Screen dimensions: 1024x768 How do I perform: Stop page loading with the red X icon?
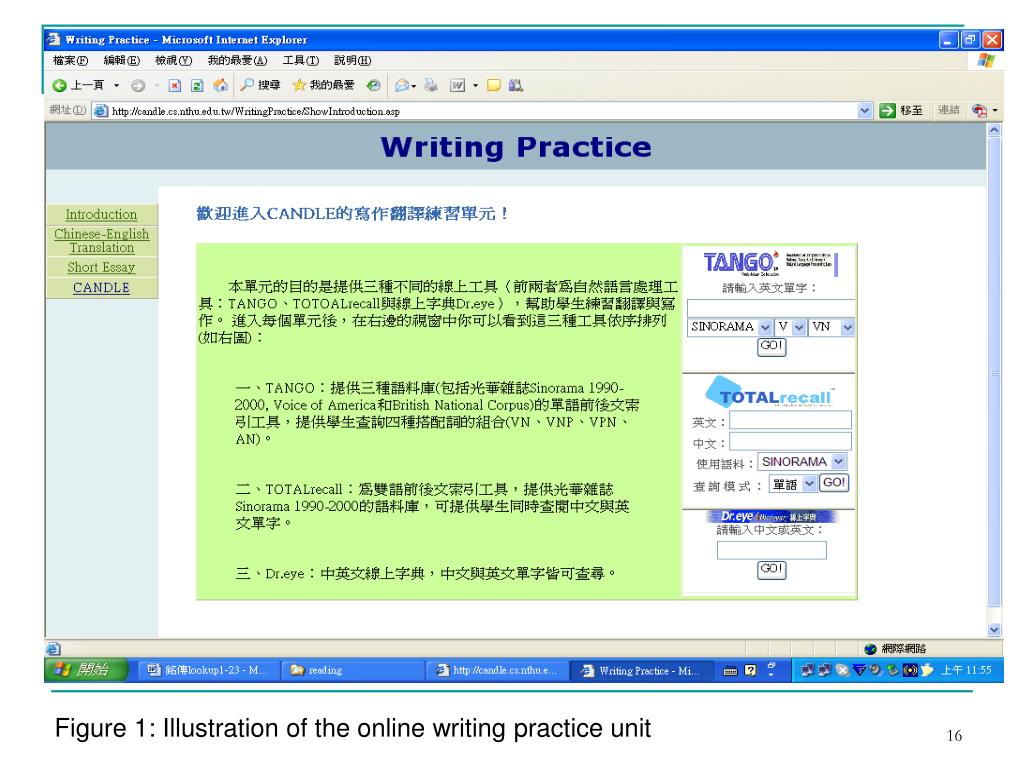click(x=174, y=86)
